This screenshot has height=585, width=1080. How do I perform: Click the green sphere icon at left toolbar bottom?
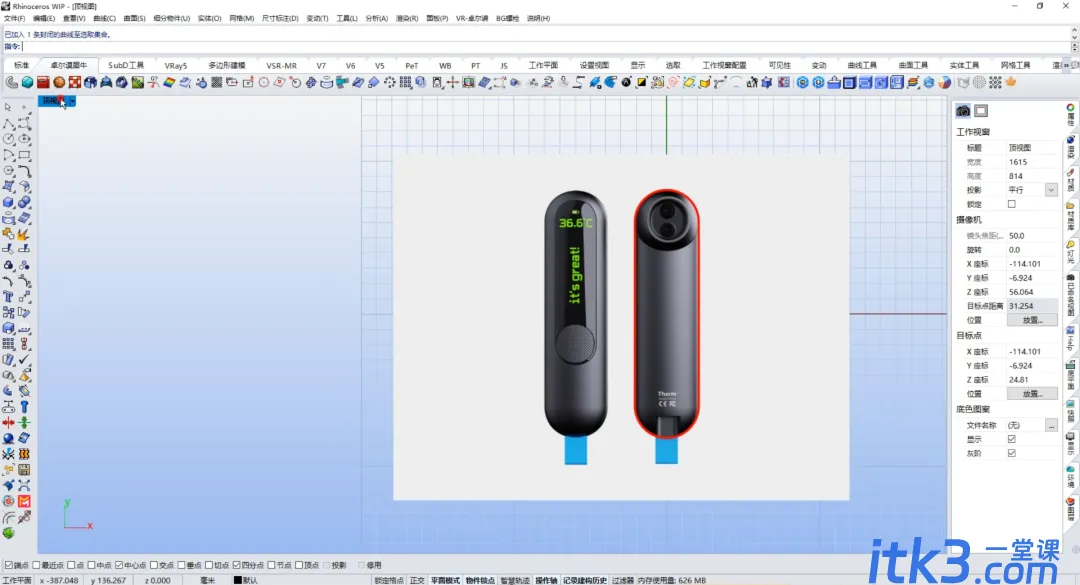coord(8,533)
